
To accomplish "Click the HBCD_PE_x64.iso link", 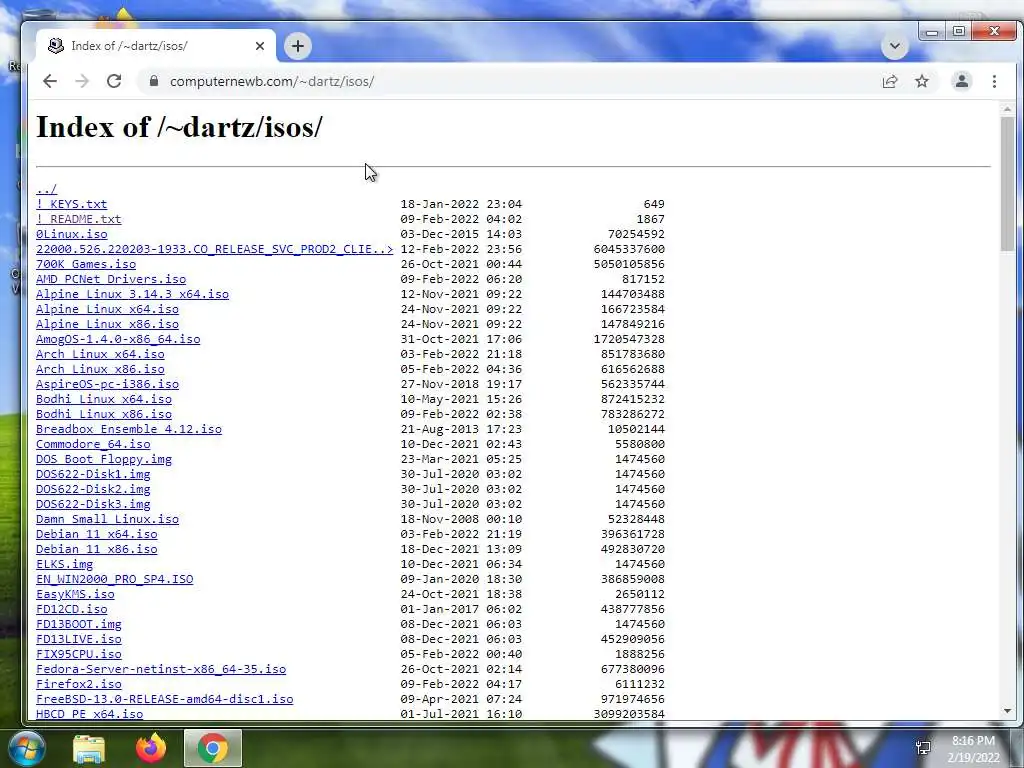I will pyautogui.click(x=89, y=714).
